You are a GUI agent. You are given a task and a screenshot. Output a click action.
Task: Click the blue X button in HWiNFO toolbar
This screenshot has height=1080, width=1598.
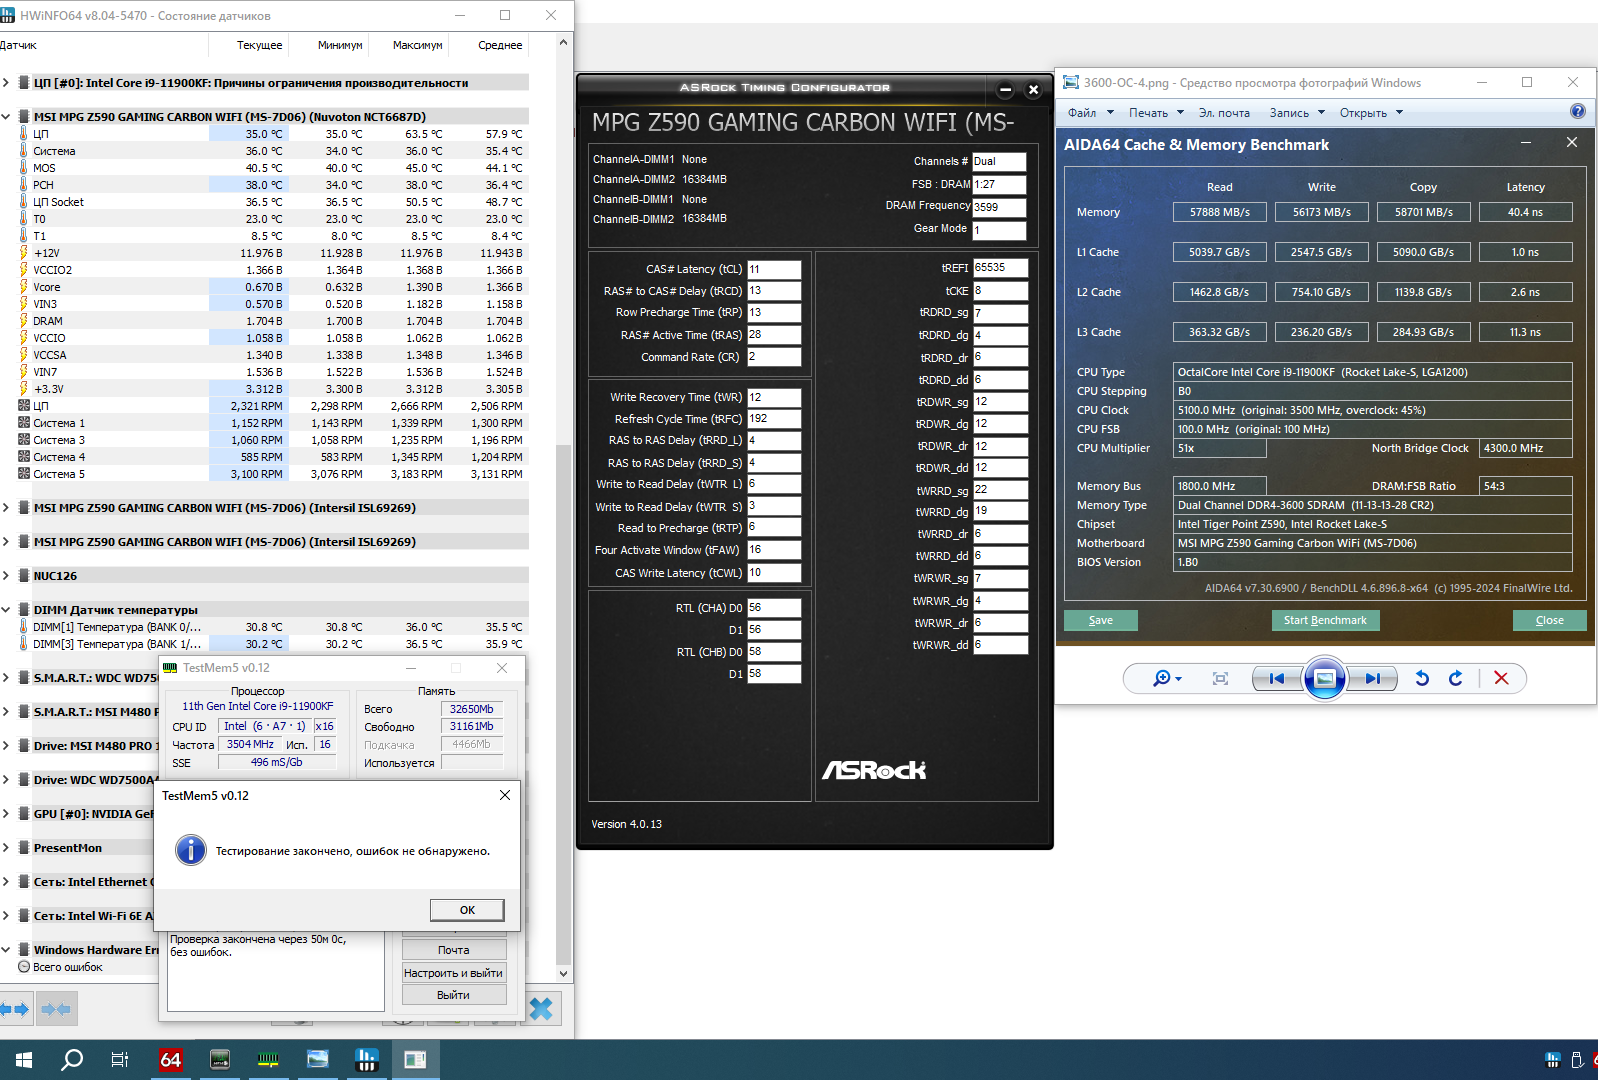[541, 1009]
